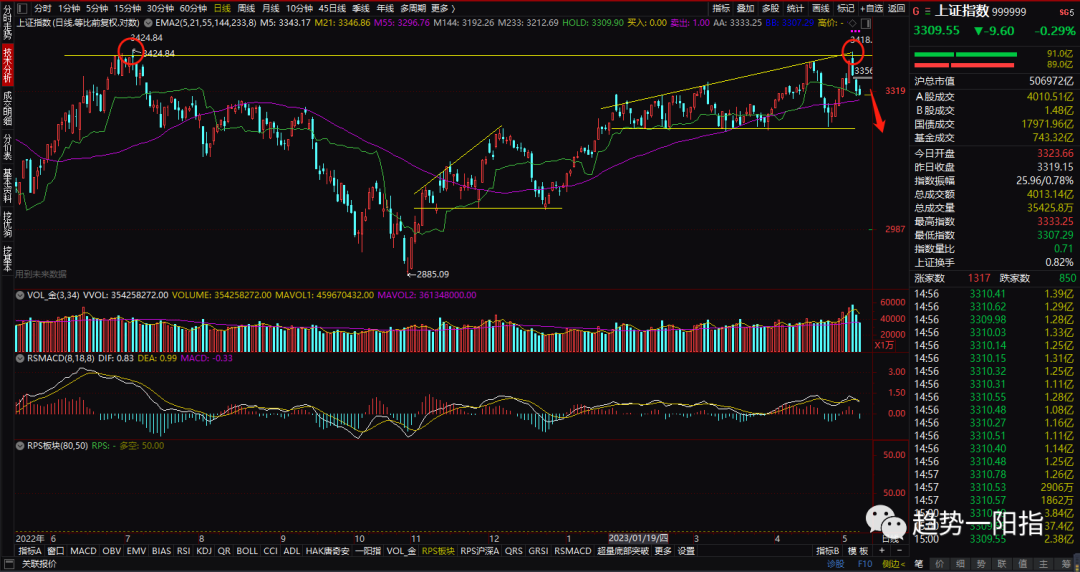Click the 叠加 toolbar button
1080x572 pixels.
point(746,8)
